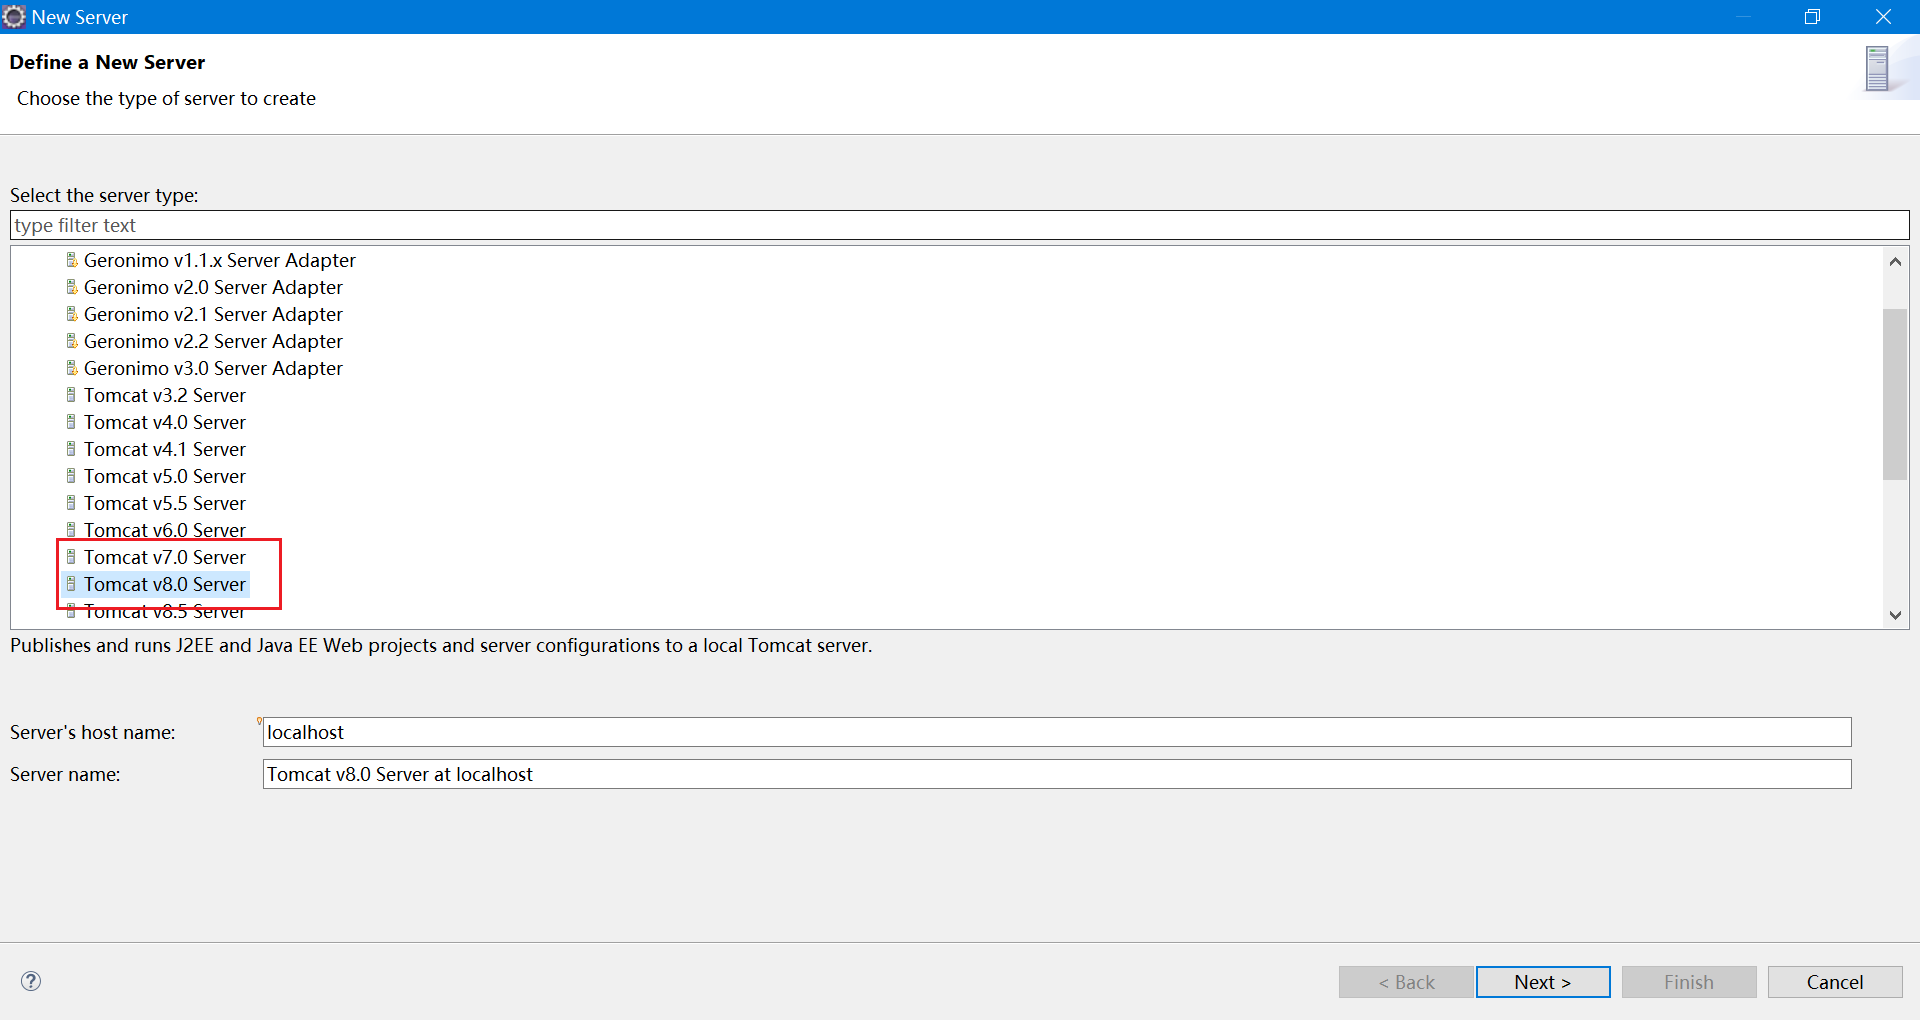Click the Geronimo v2.2 Server Adapter icon
This screenshot has width=1920, height=1020.
71,341
